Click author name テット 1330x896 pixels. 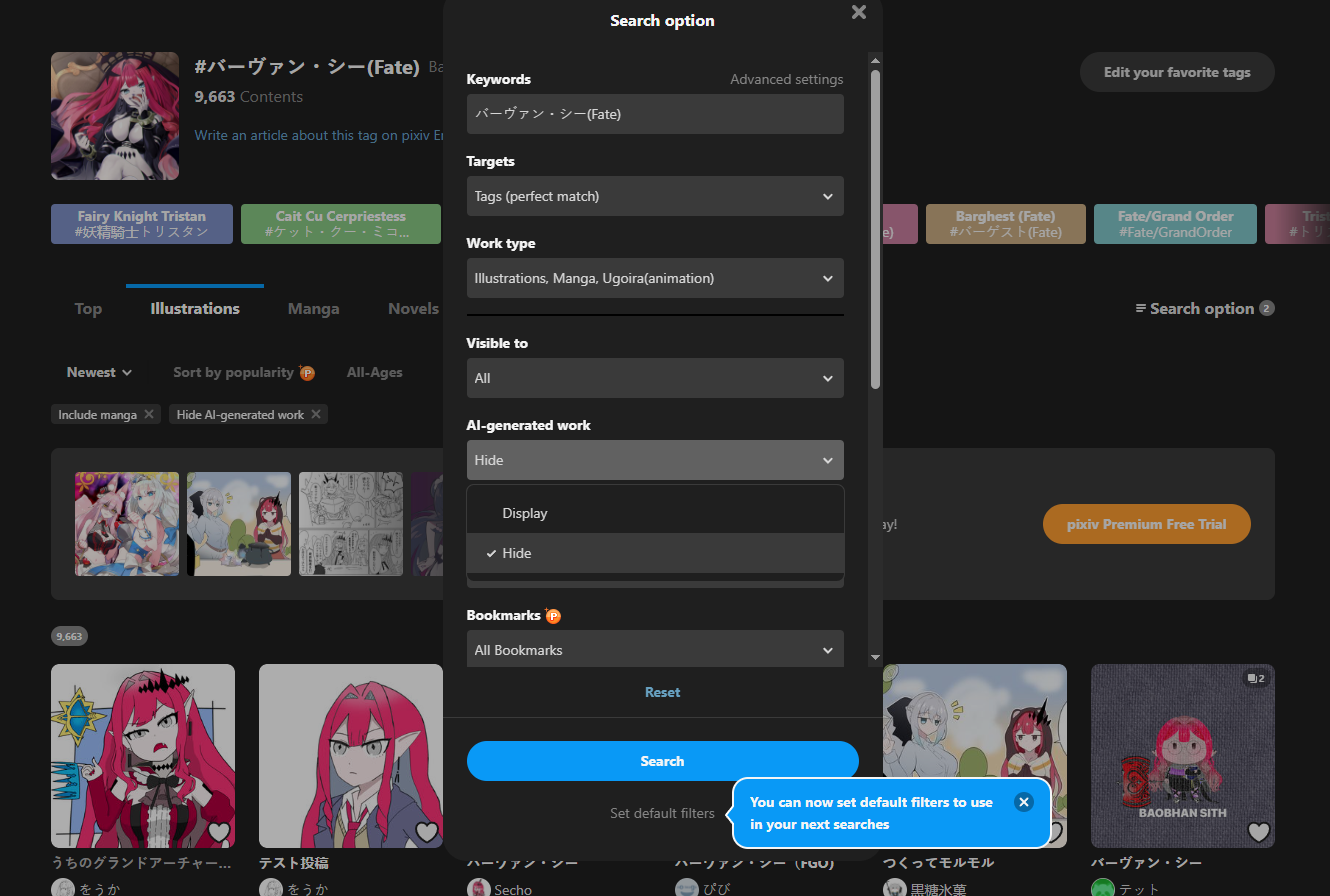1140,889
